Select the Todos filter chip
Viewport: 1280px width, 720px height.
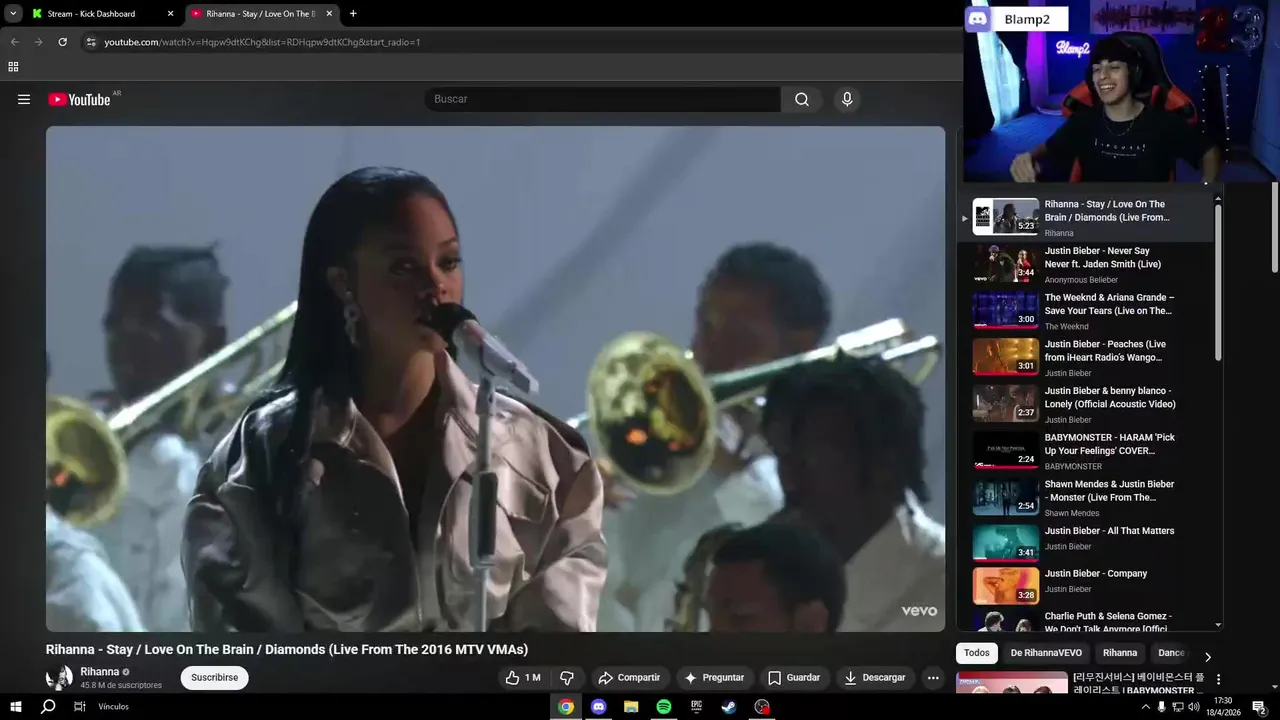pyautogui.click(x=977, y=653)
